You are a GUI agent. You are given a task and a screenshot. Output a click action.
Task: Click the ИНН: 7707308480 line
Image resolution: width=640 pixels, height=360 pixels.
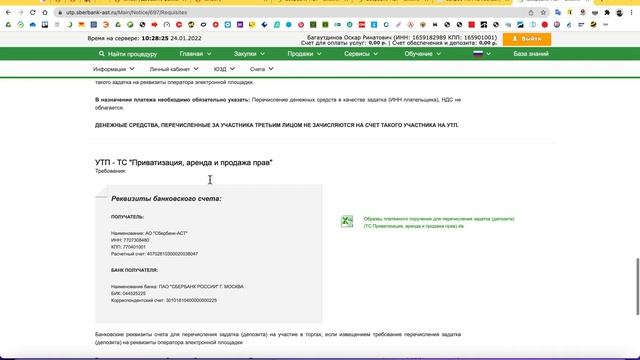coord(130,240)
